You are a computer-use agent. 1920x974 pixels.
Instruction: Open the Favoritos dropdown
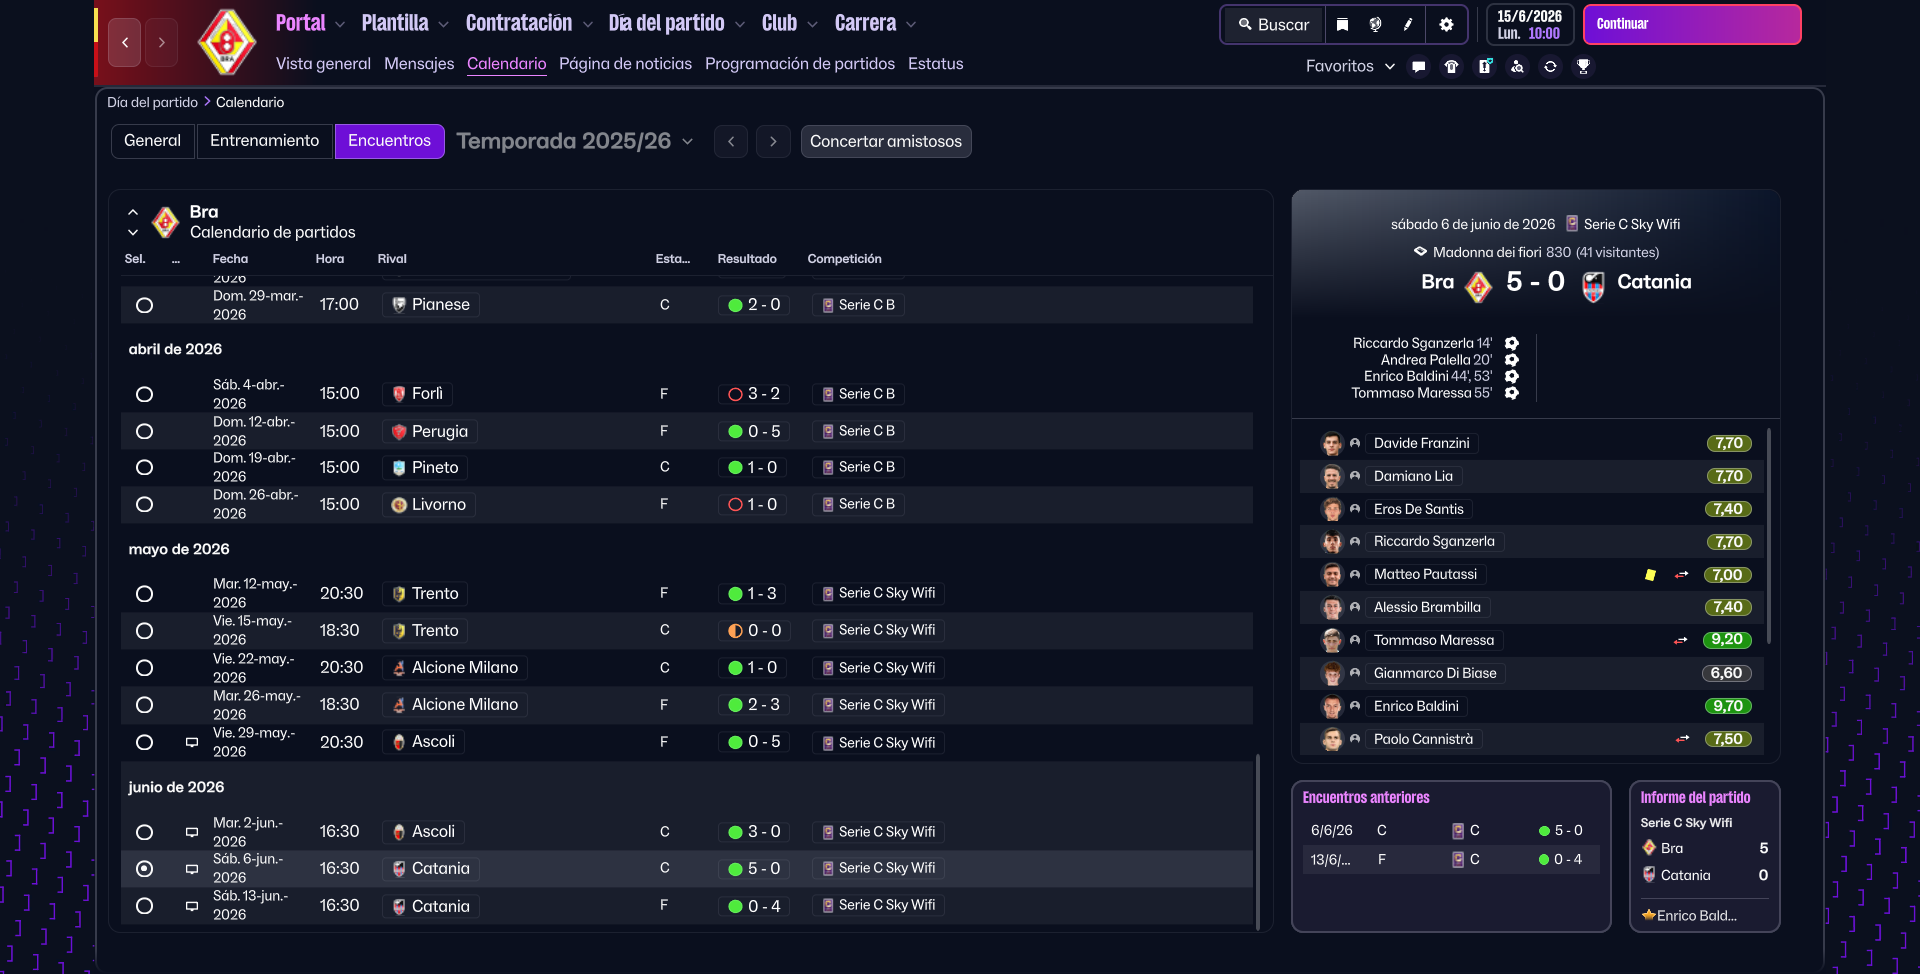(1350, 67)
